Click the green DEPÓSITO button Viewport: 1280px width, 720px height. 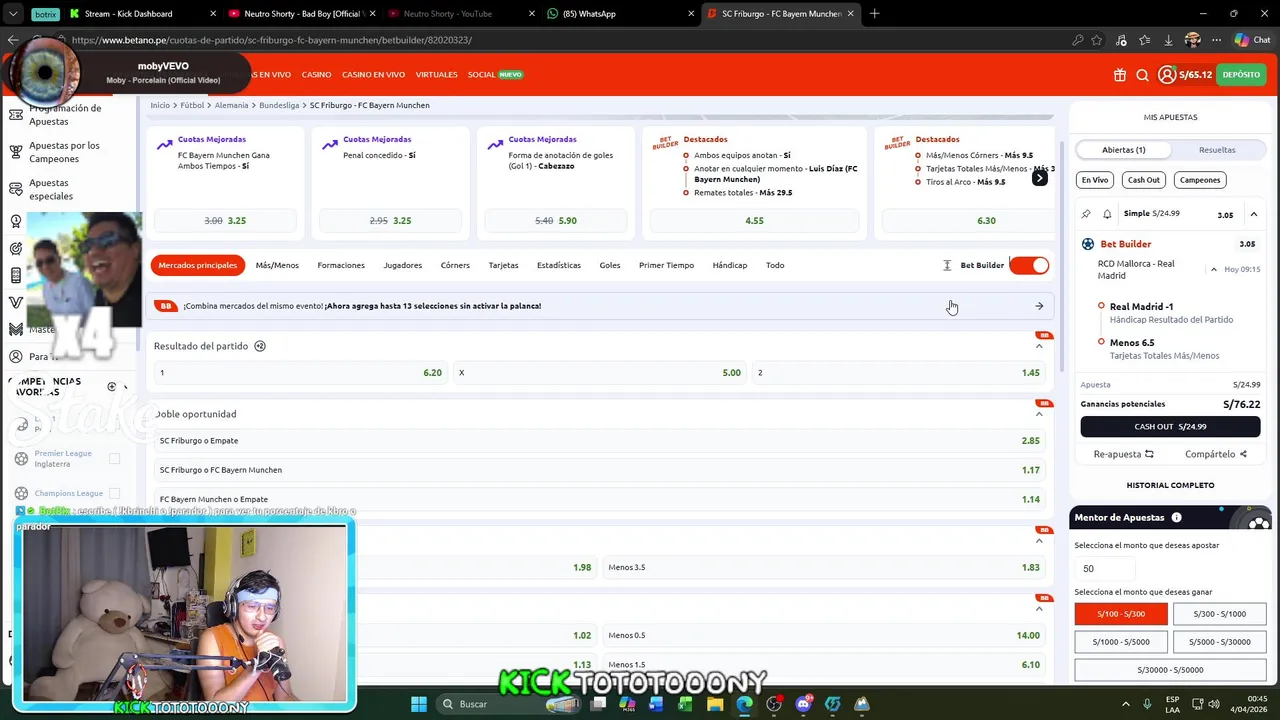[1241, 75]
